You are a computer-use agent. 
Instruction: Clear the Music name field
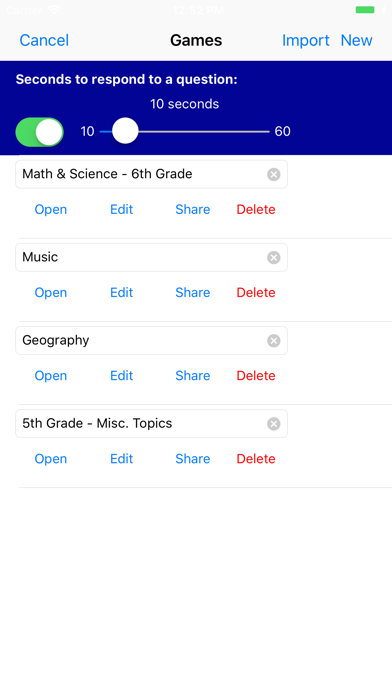[273, 257]
